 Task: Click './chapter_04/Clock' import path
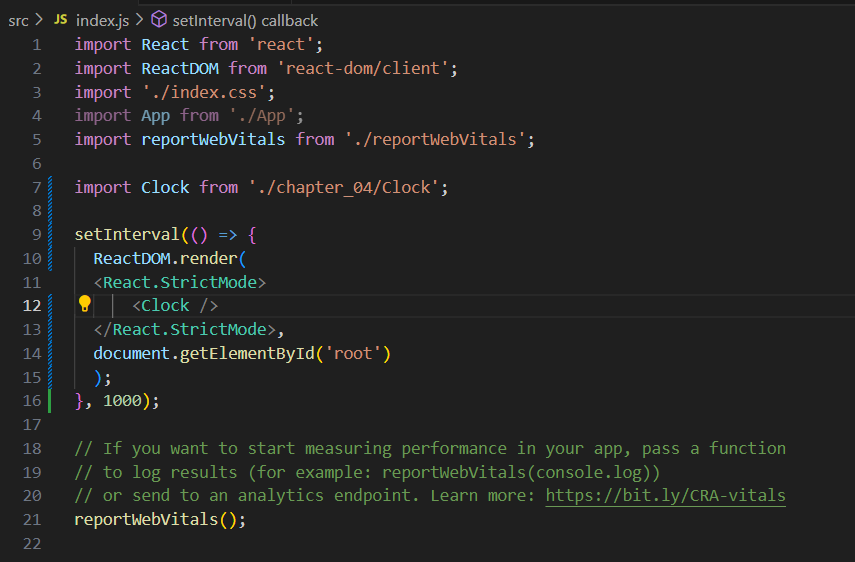[x=344, y=188]
